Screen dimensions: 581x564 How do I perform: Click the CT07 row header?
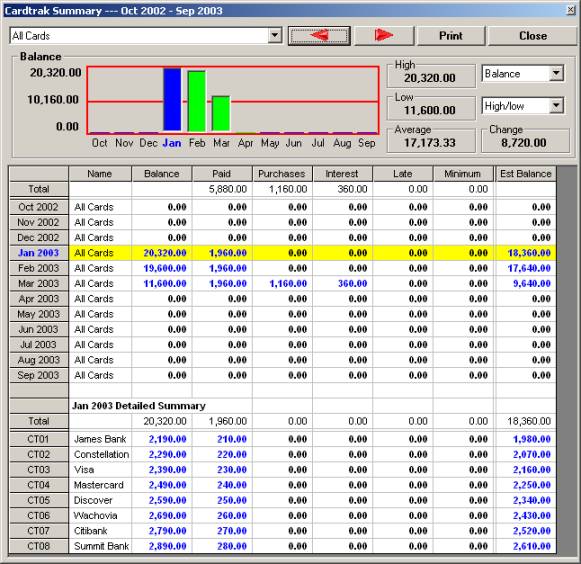pyautogui.click(x=39, y=531)
